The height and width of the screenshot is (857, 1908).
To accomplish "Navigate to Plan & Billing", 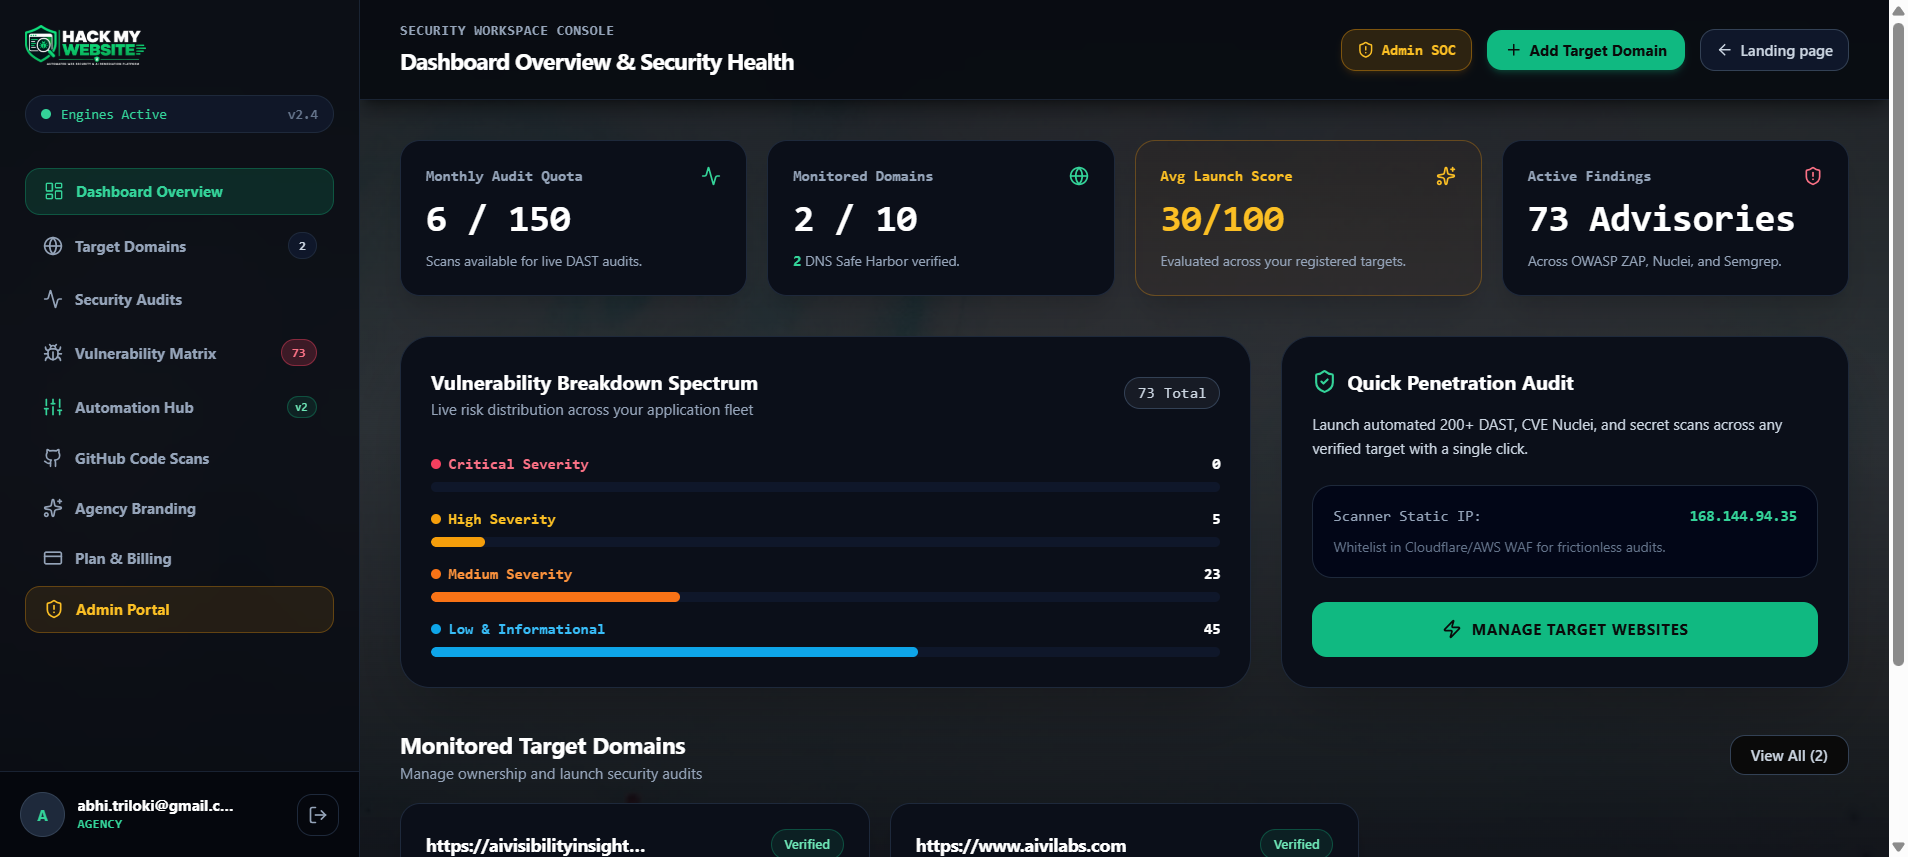I will pyautogui.click(x=179, y=558).
